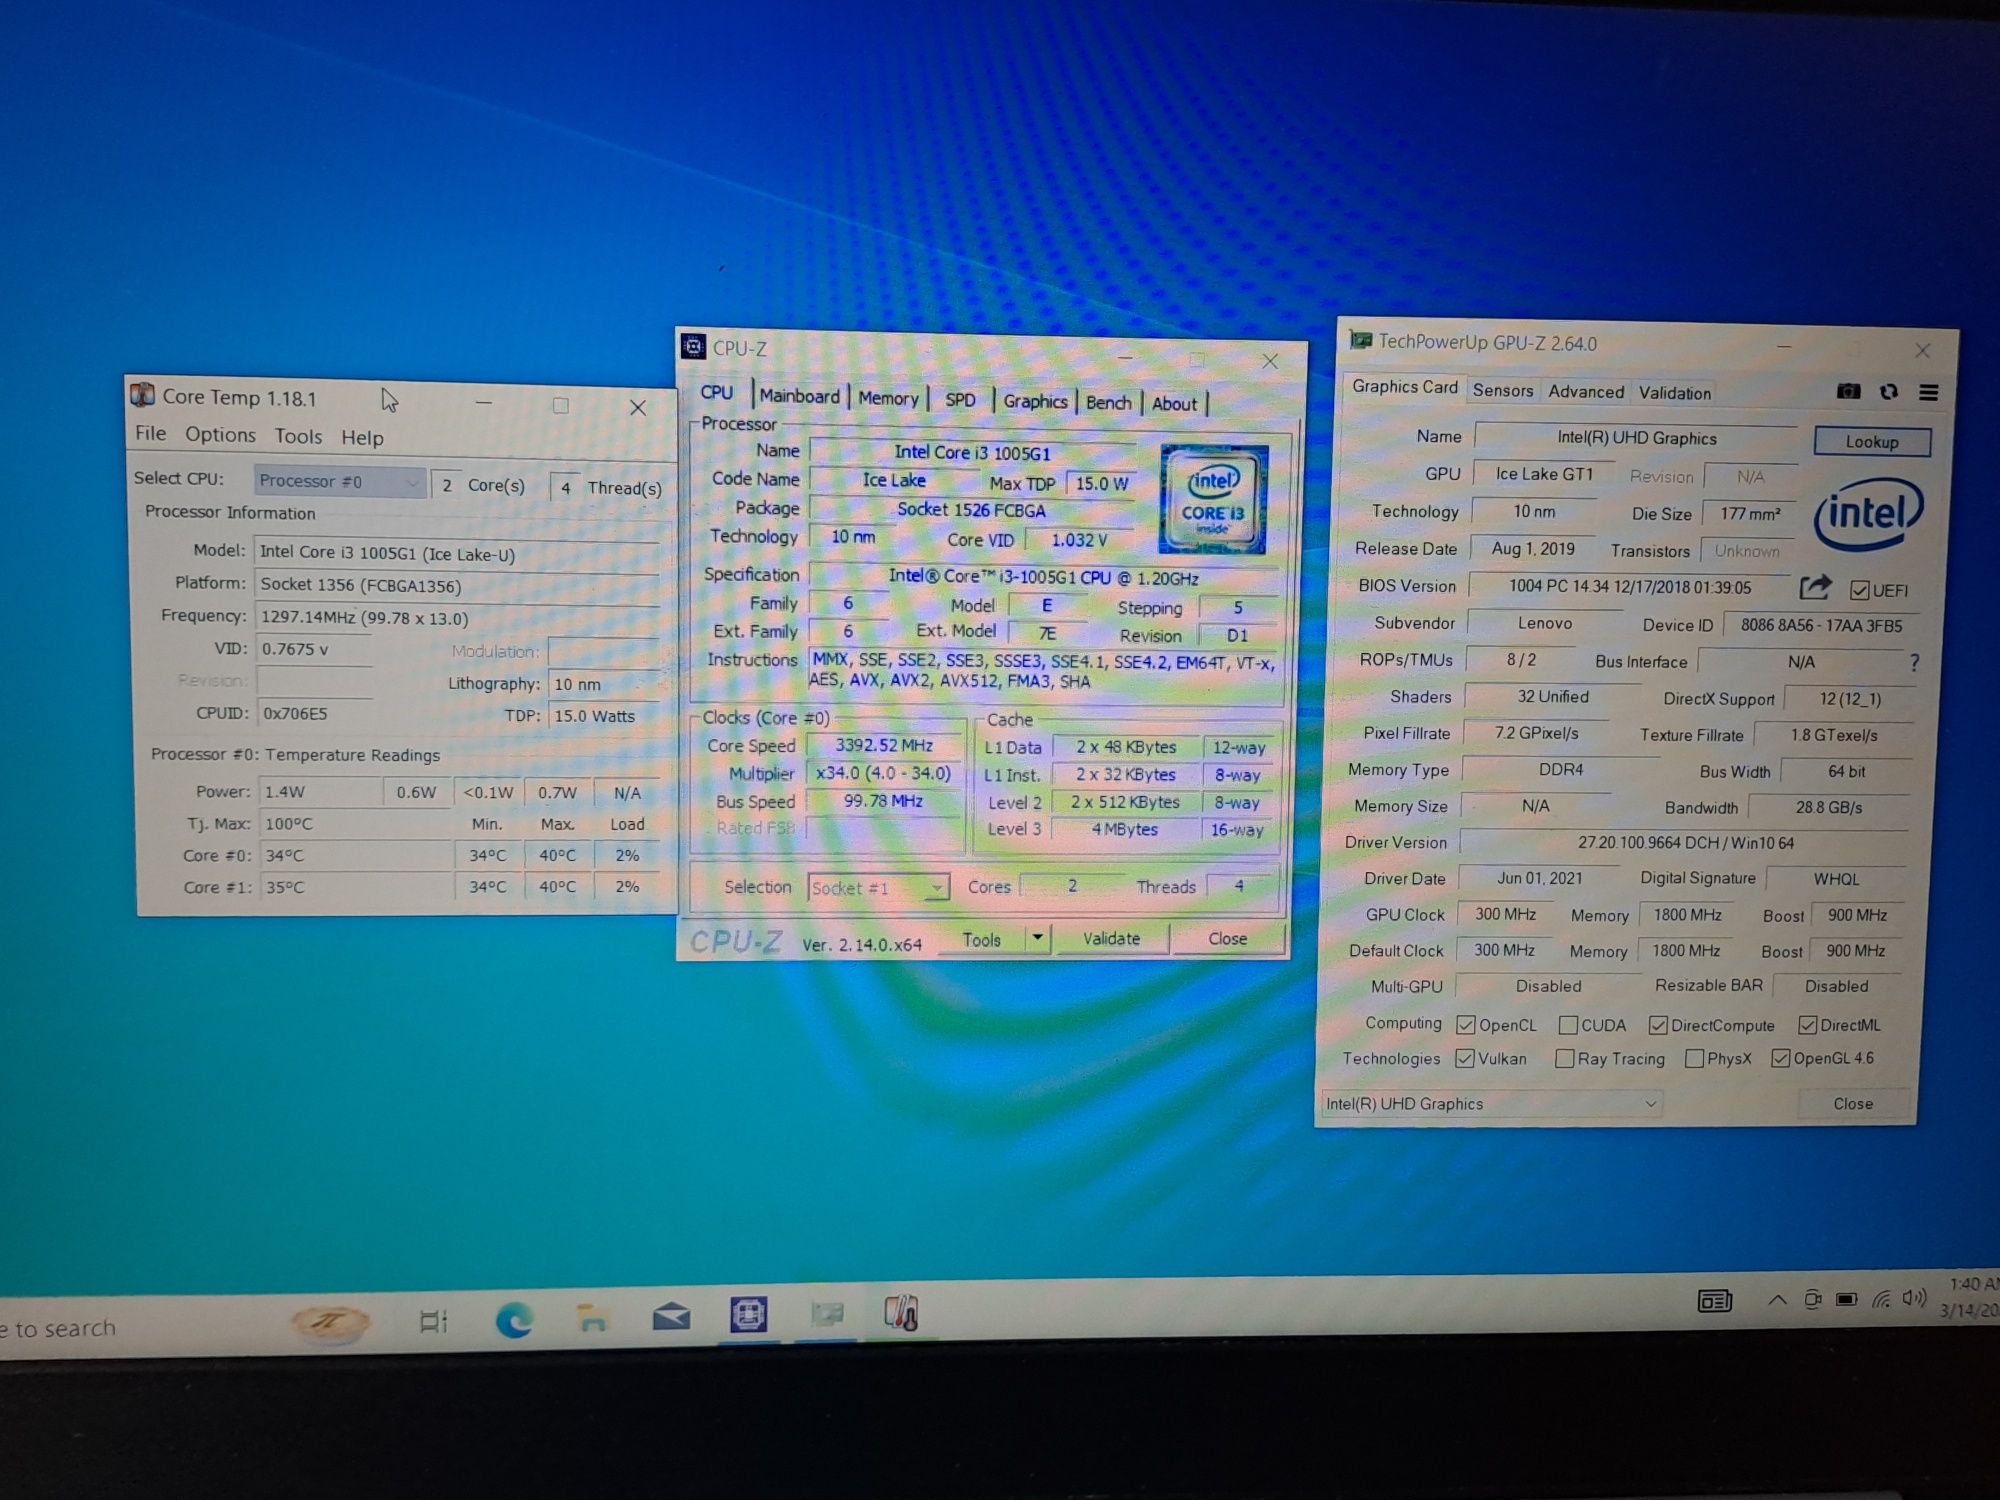Select the CPU-Z taskbar icon
2000x1500 pixels.
[x=748, y=1314]
